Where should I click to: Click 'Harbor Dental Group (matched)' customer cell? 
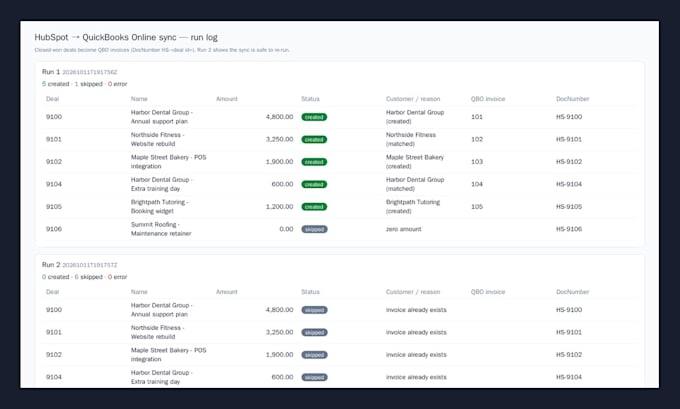tap(415, 184)
